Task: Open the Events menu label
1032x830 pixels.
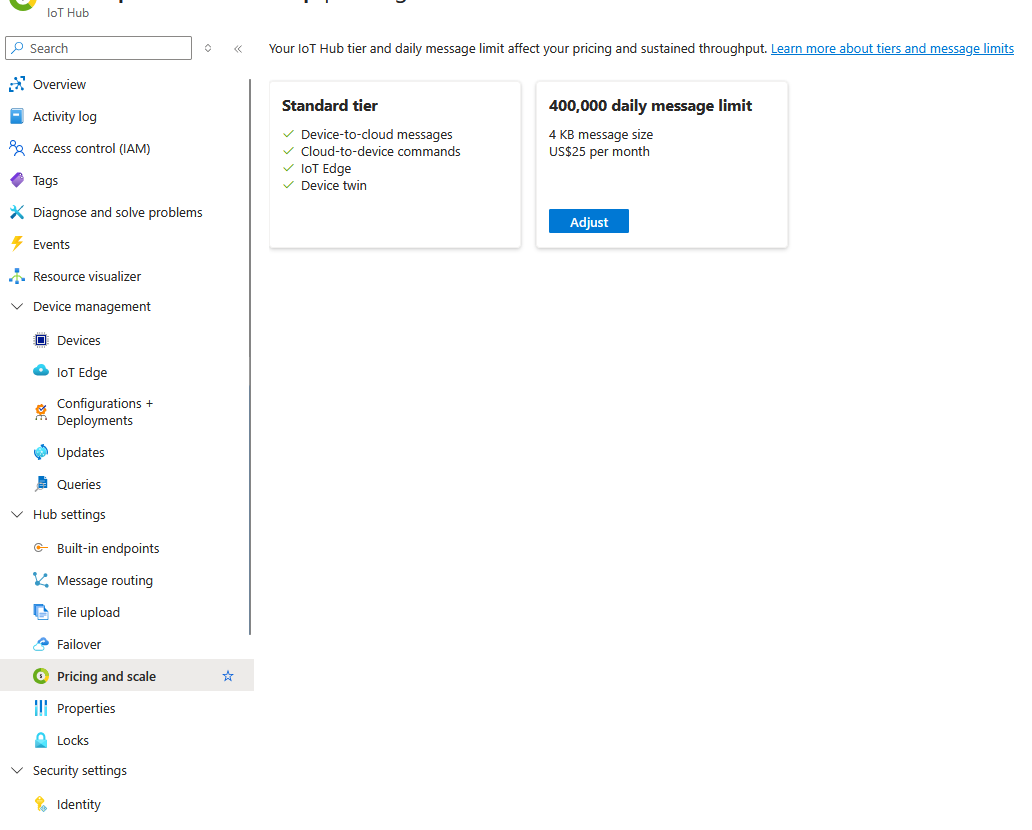Action: tap(51, 244)
